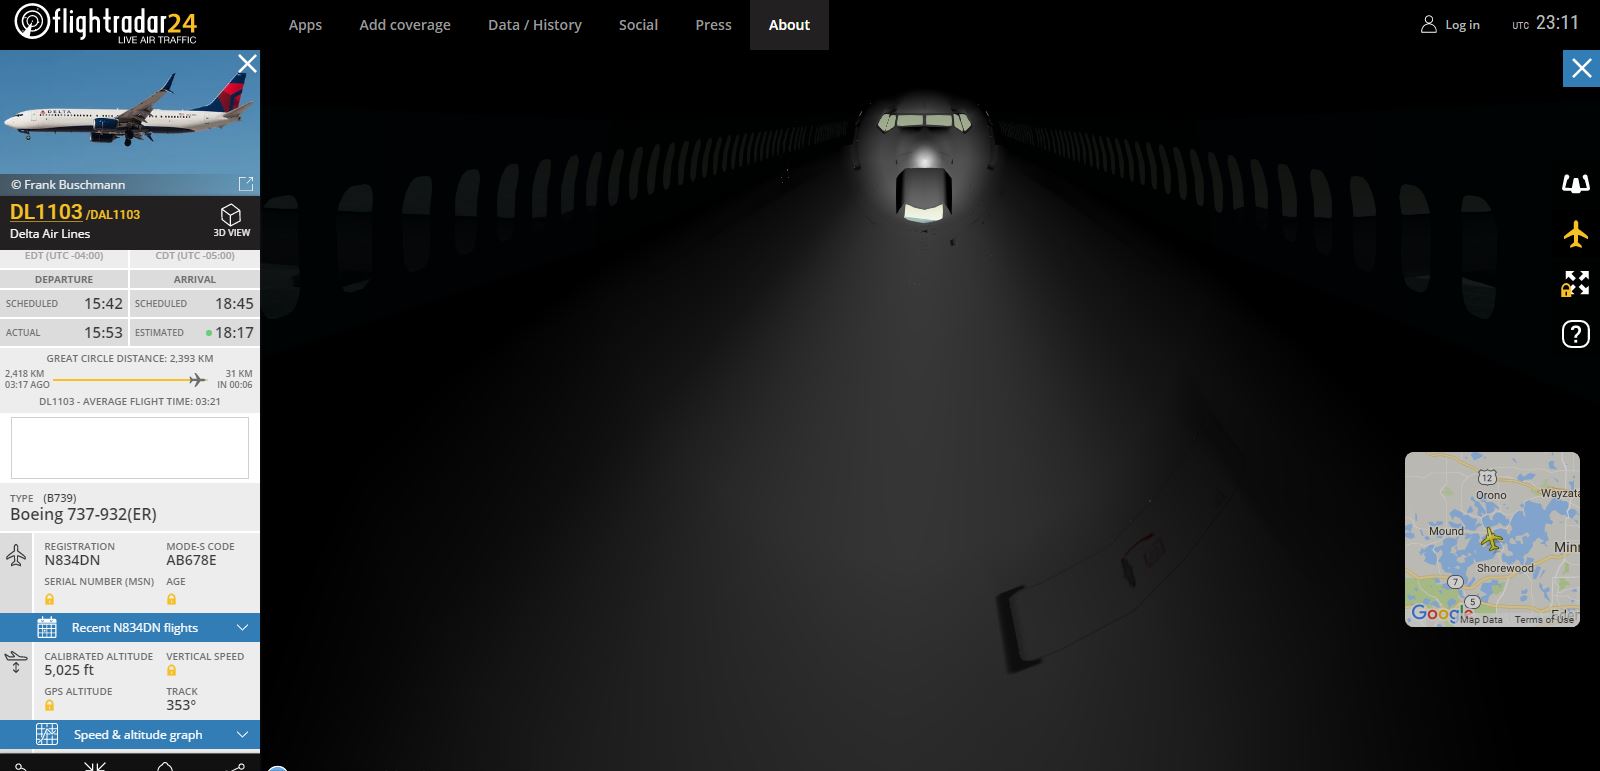Select the yellow airplane external view icon
Image resolution: width=1600 pixels, height=771 pixels.
point(1576,234)
